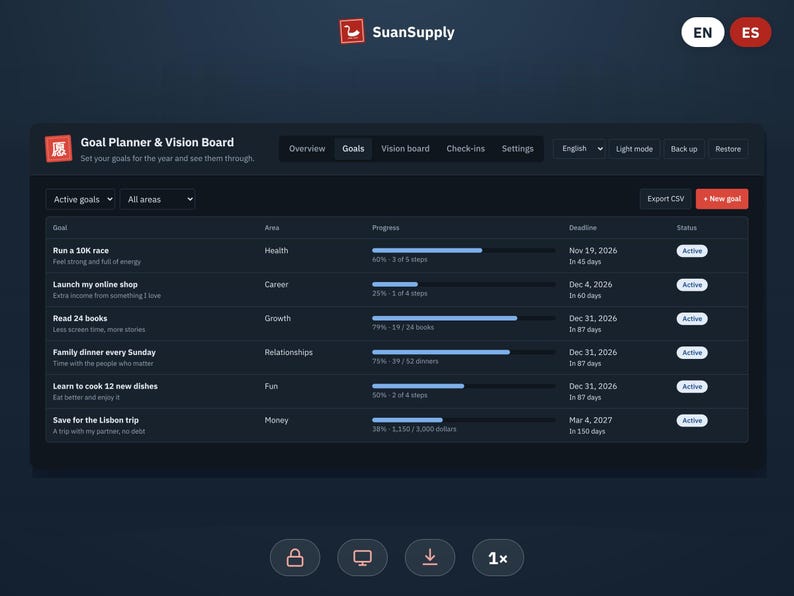Click the 'Deadline' column header
794x596 pixels.
coord(582,228)
